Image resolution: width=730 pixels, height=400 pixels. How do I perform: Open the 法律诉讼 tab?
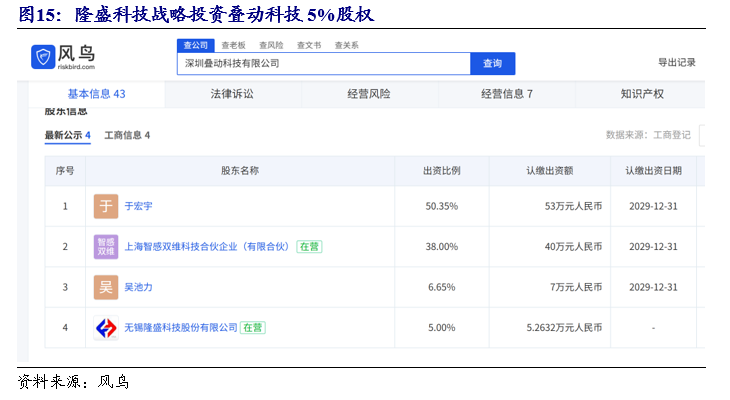232,94
